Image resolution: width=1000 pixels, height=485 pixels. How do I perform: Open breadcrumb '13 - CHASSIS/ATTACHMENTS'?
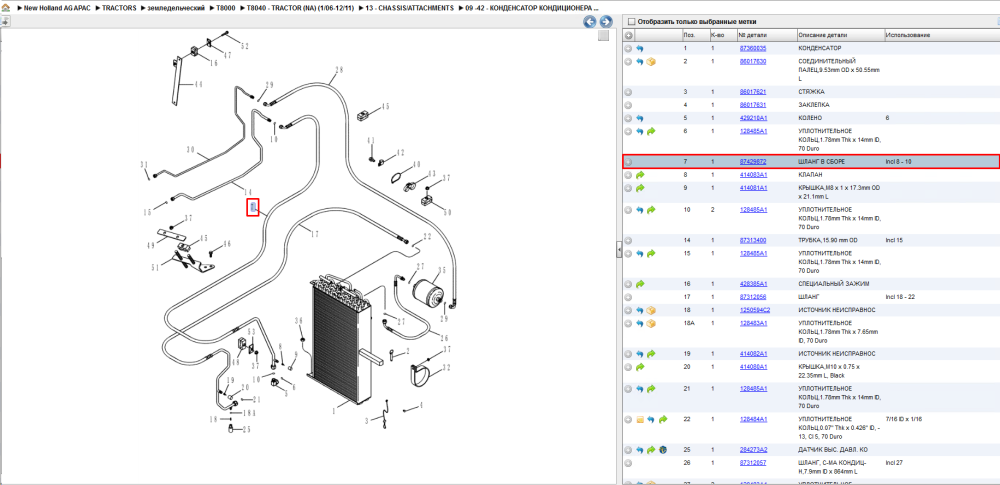(409, 8)
